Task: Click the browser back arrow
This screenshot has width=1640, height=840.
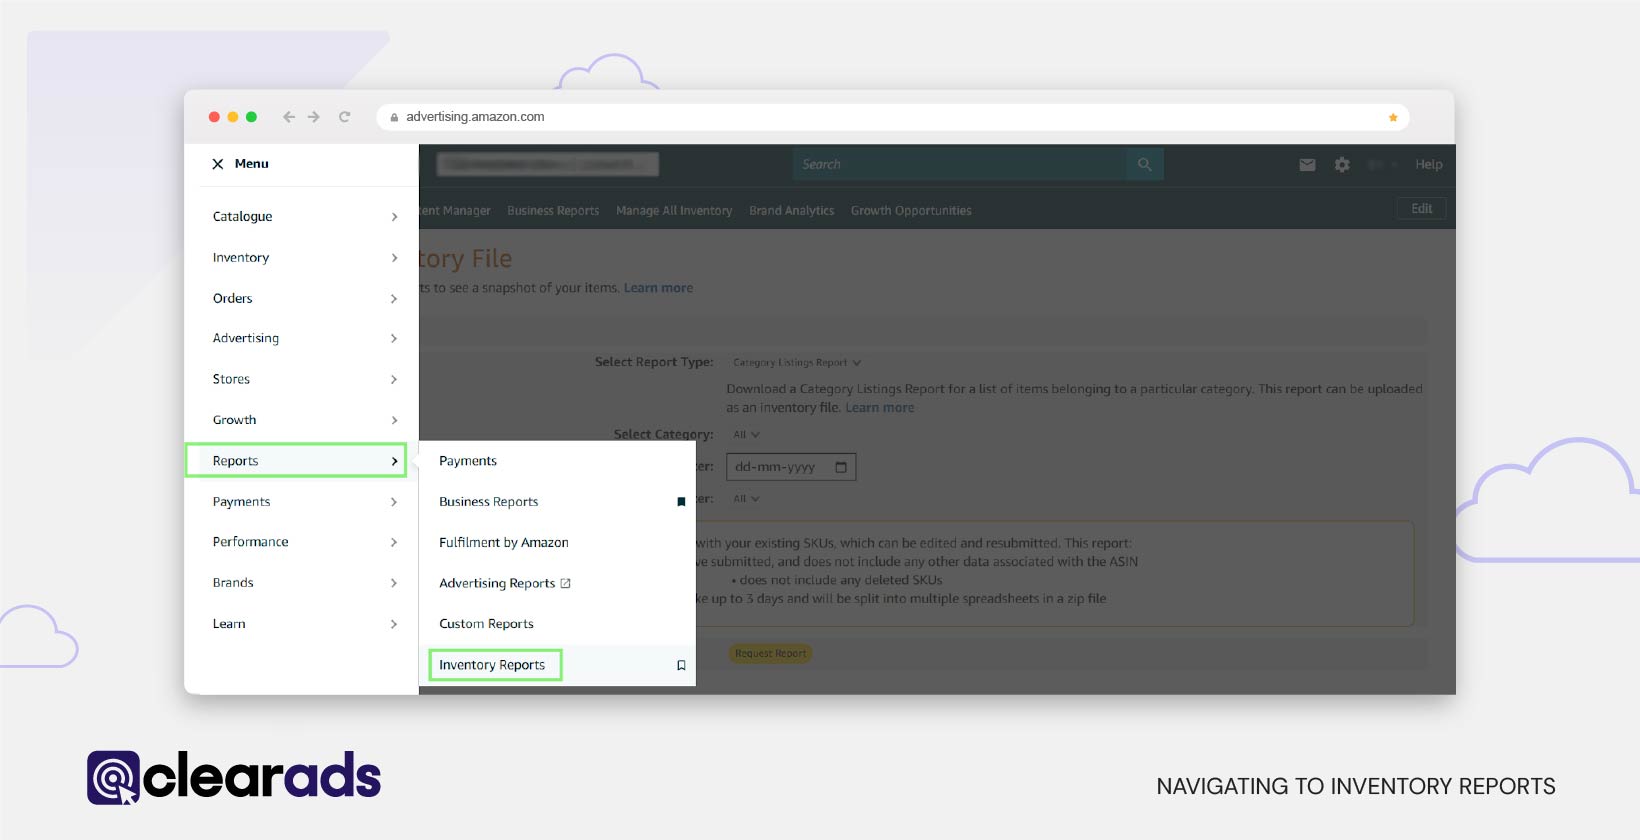Action: click(x=289, y=117)
